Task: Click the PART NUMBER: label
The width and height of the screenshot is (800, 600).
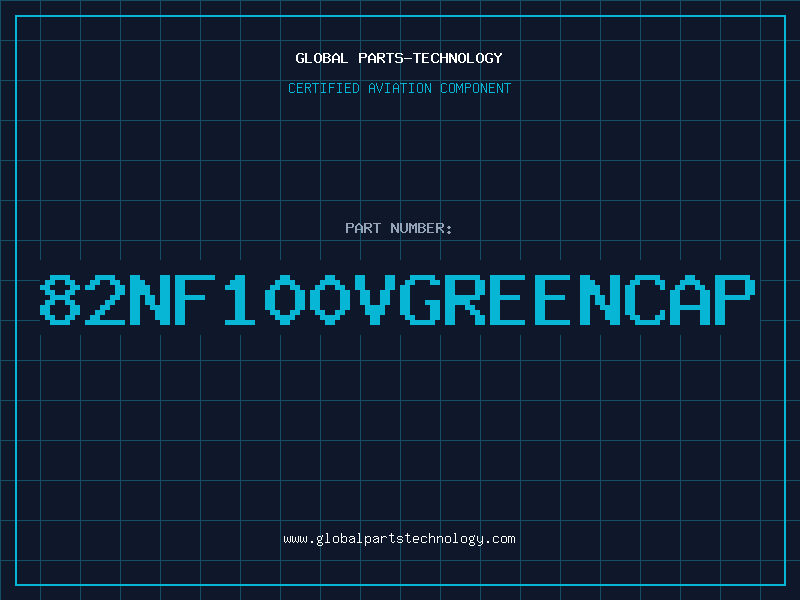Action: 399,228
